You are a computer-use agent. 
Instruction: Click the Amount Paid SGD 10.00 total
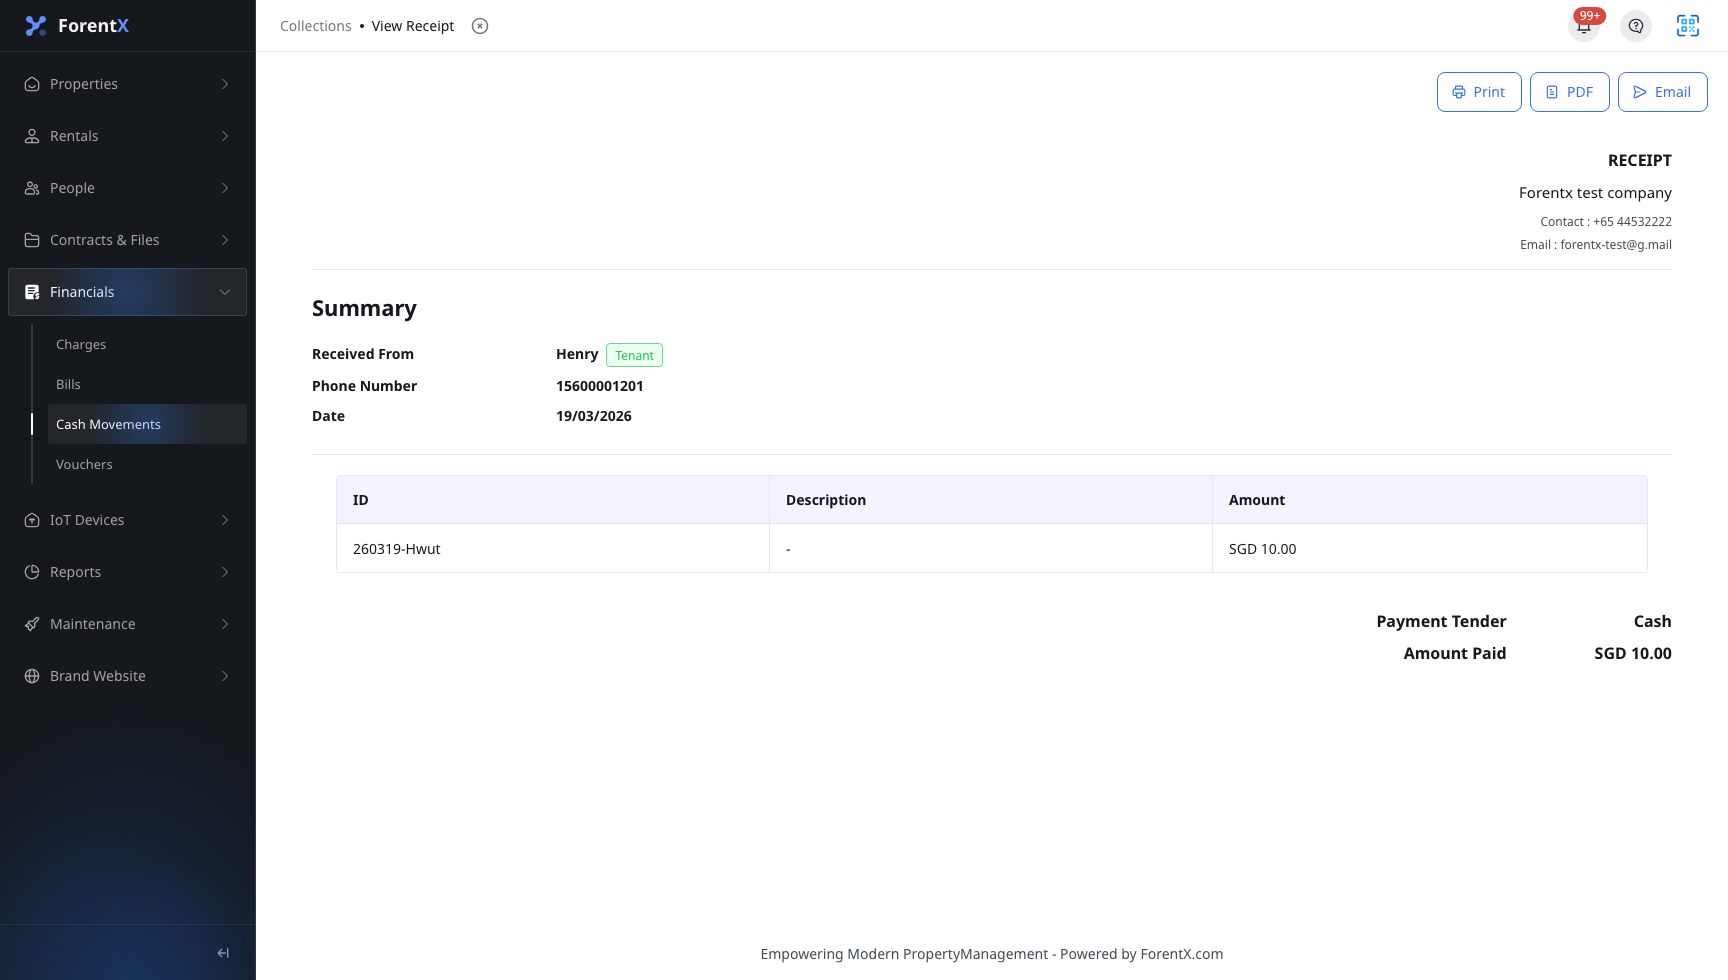(x=1633, y=653)
